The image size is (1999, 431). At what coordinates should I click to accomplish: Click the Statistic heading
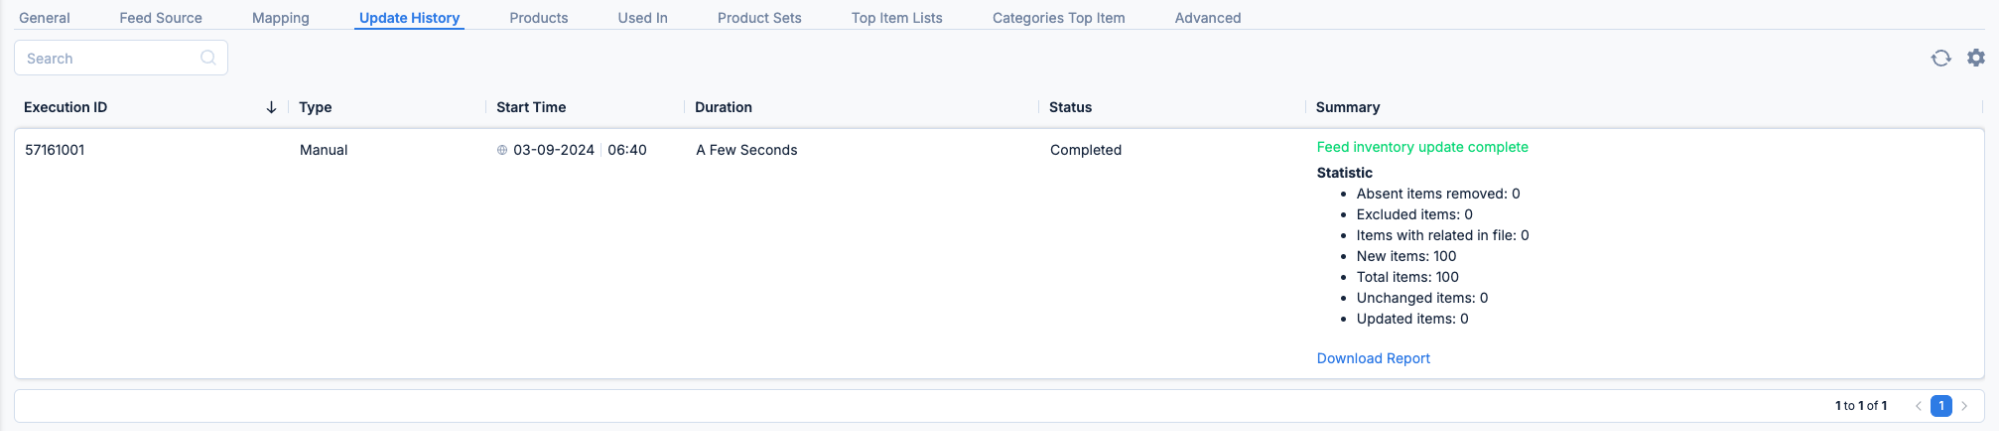[1344, 173]
